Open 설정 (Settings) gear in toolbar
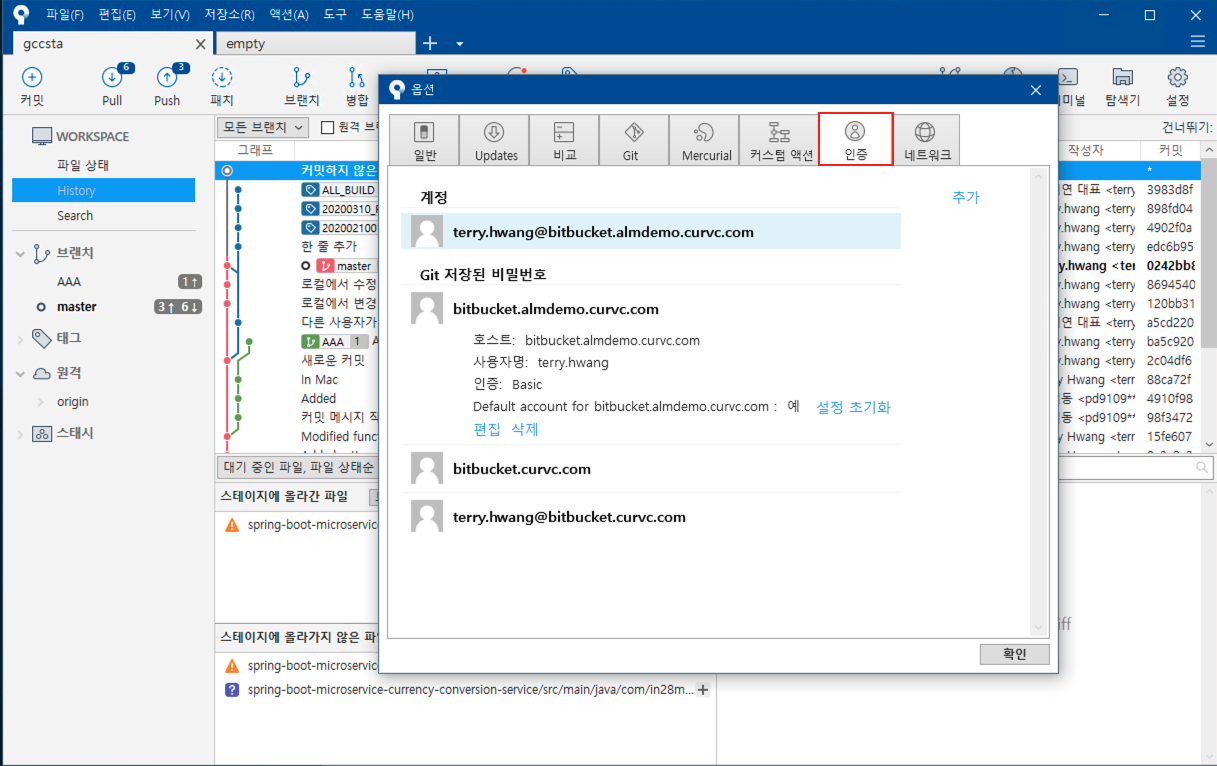This screenshot has width=1217, height=766. (1177, 78)
